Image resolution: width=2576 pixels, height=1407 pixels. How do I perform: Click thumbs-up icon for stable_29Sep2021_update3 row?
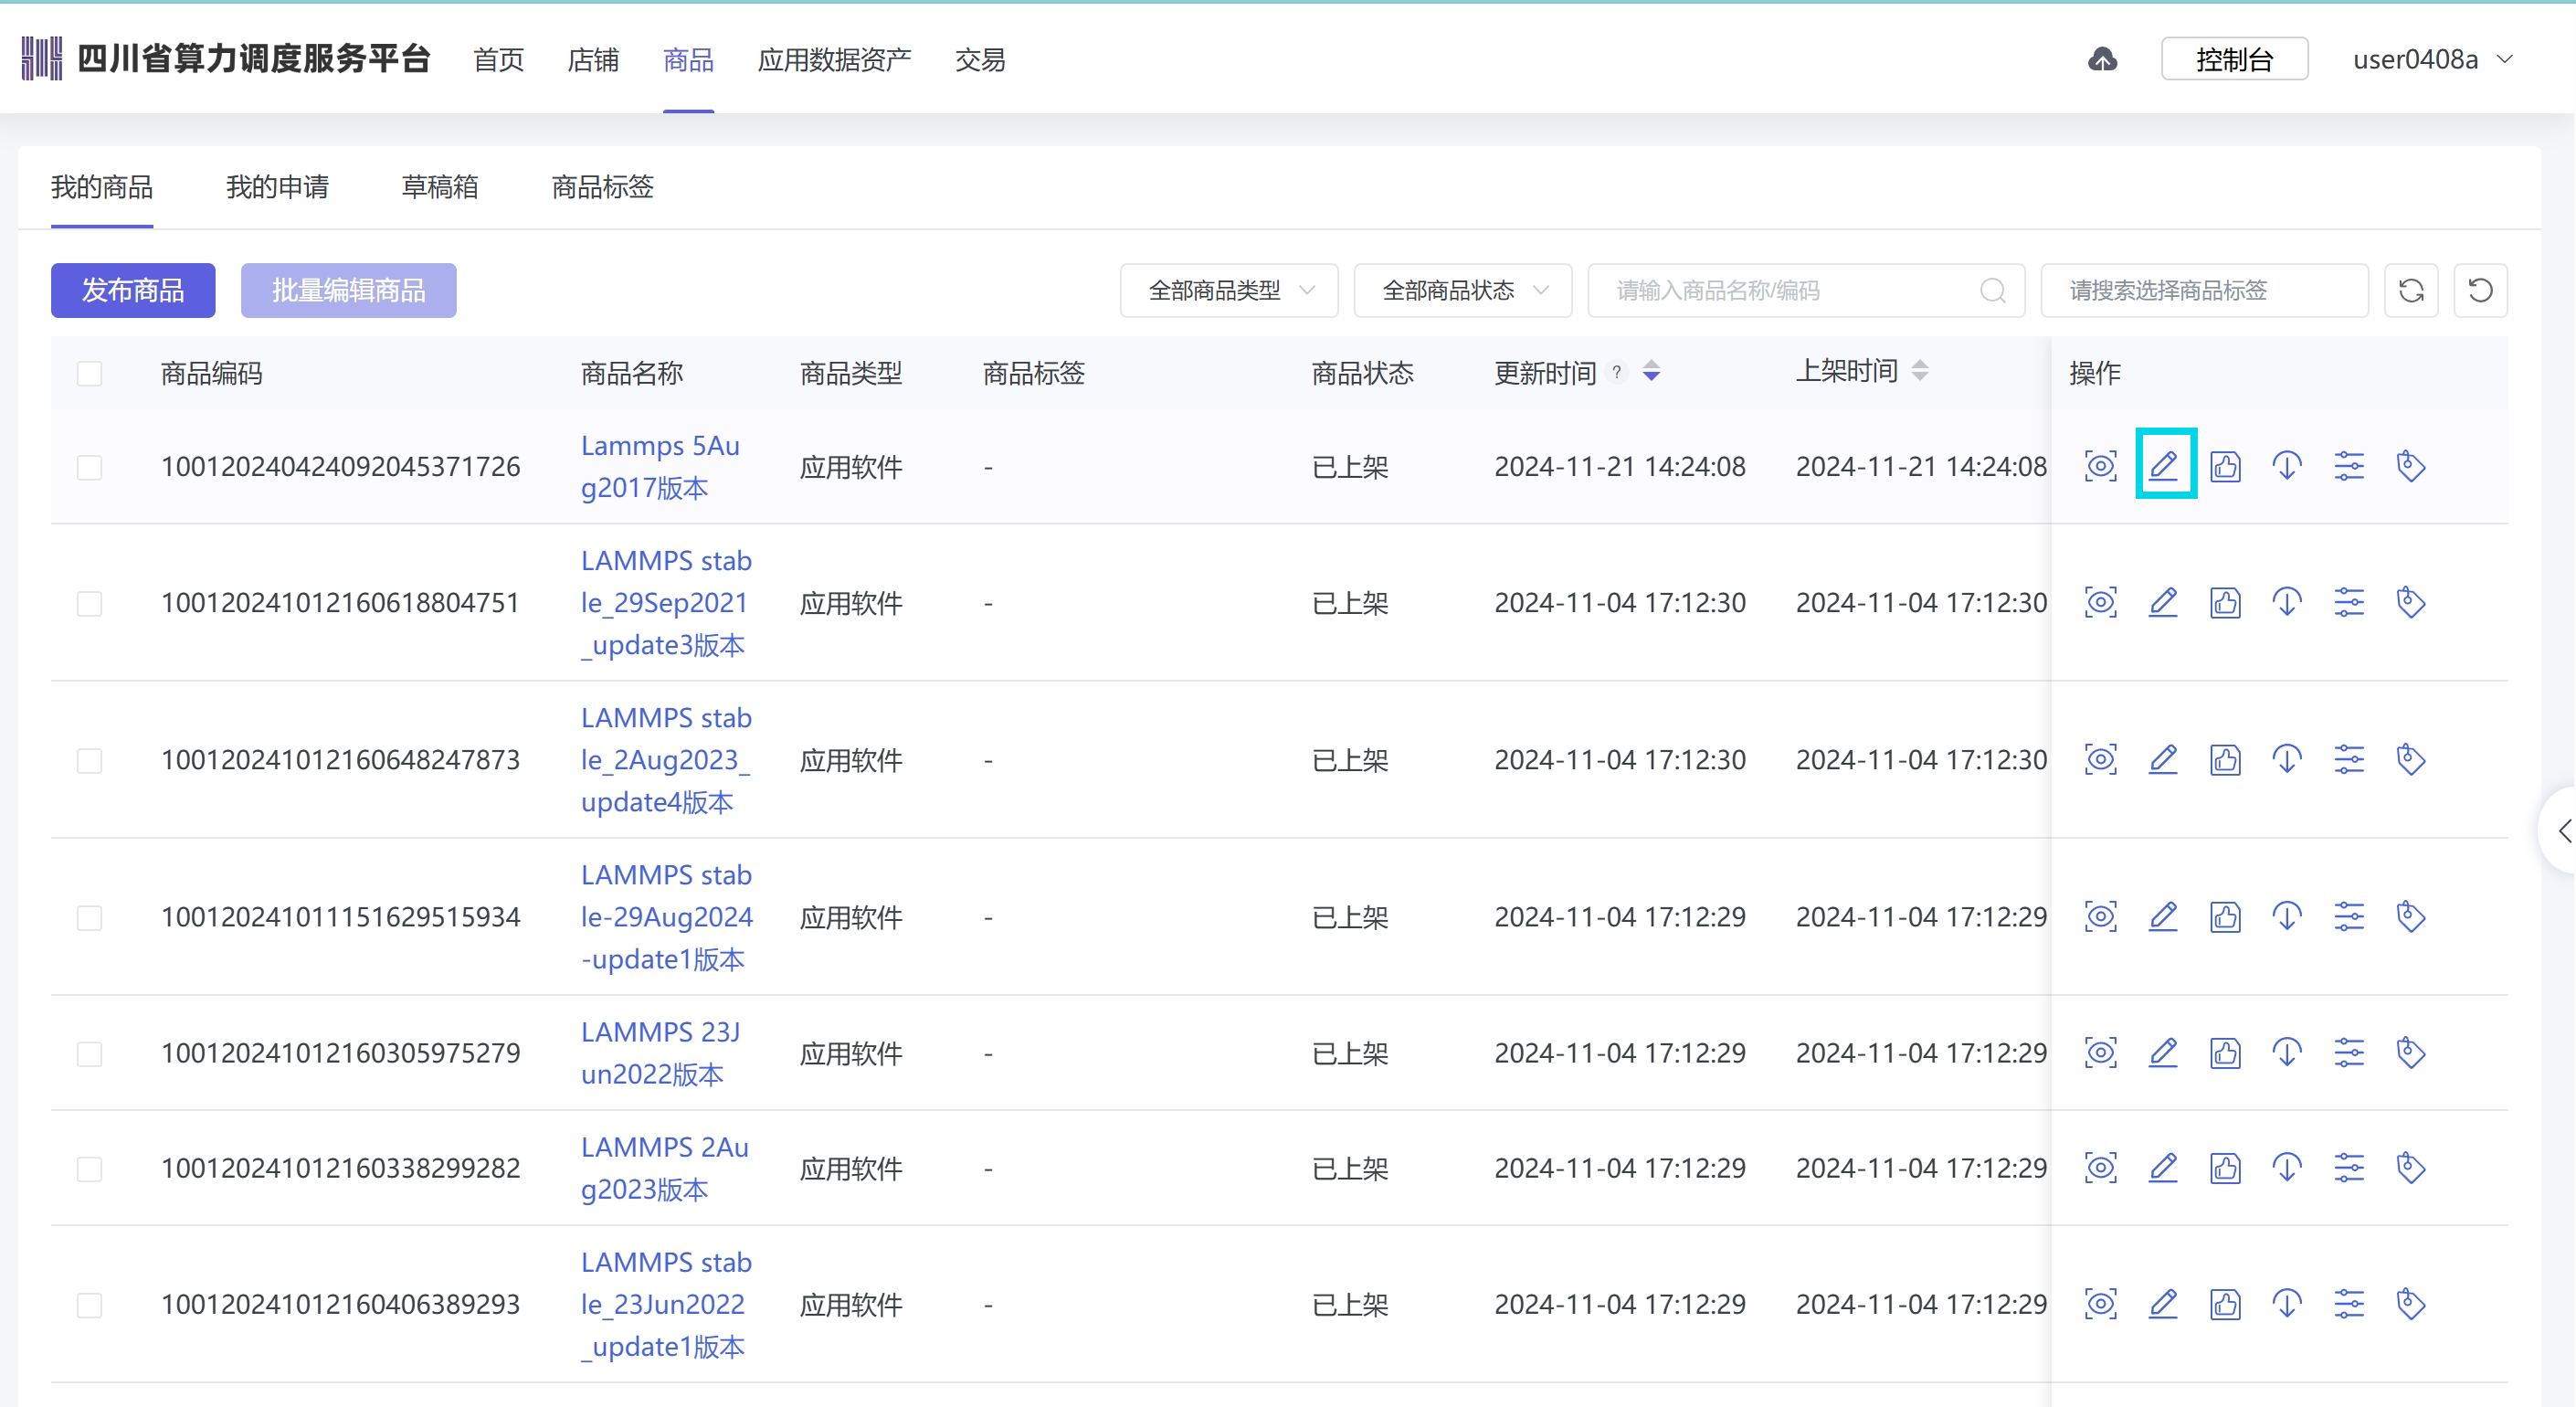[x=2225, y=602]
